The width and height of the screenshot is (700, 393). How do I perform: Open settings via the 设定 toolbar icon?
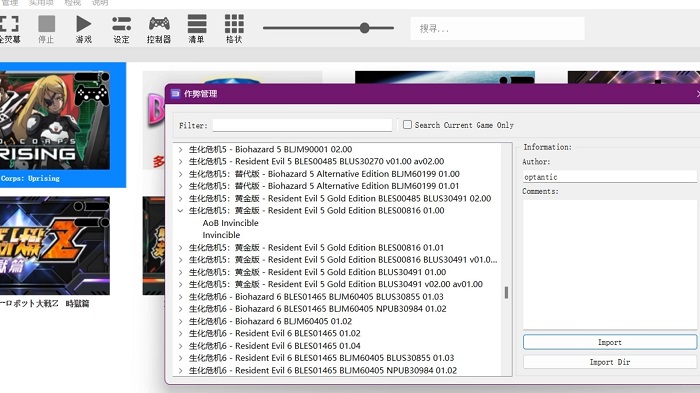click(121, 24)
